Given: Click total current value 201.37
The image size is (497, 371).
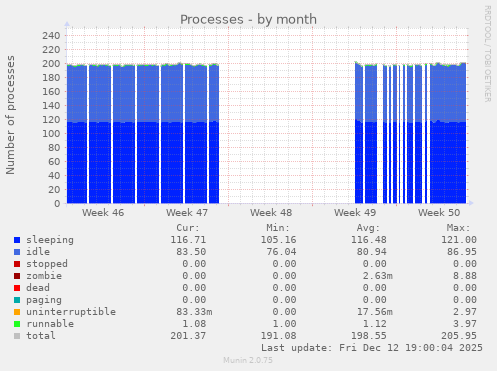Looking at the screenshot, I should coord(188,336).
